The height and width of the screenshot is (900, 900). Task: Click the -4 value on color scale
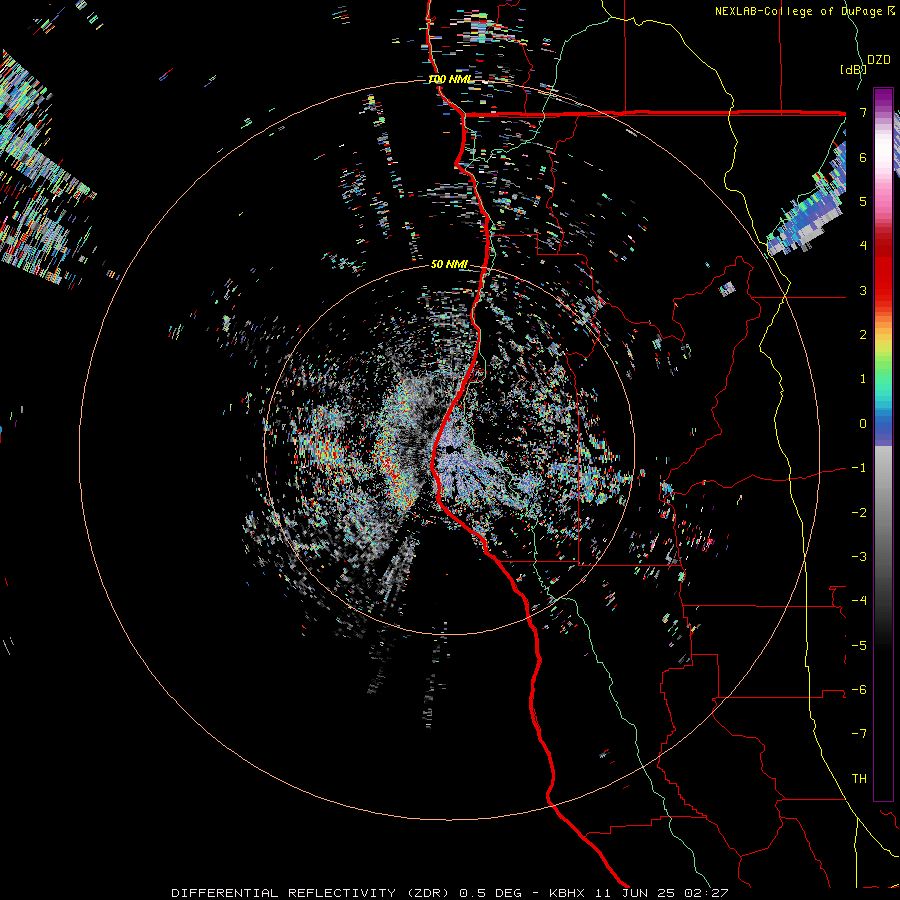click(859, 601)
